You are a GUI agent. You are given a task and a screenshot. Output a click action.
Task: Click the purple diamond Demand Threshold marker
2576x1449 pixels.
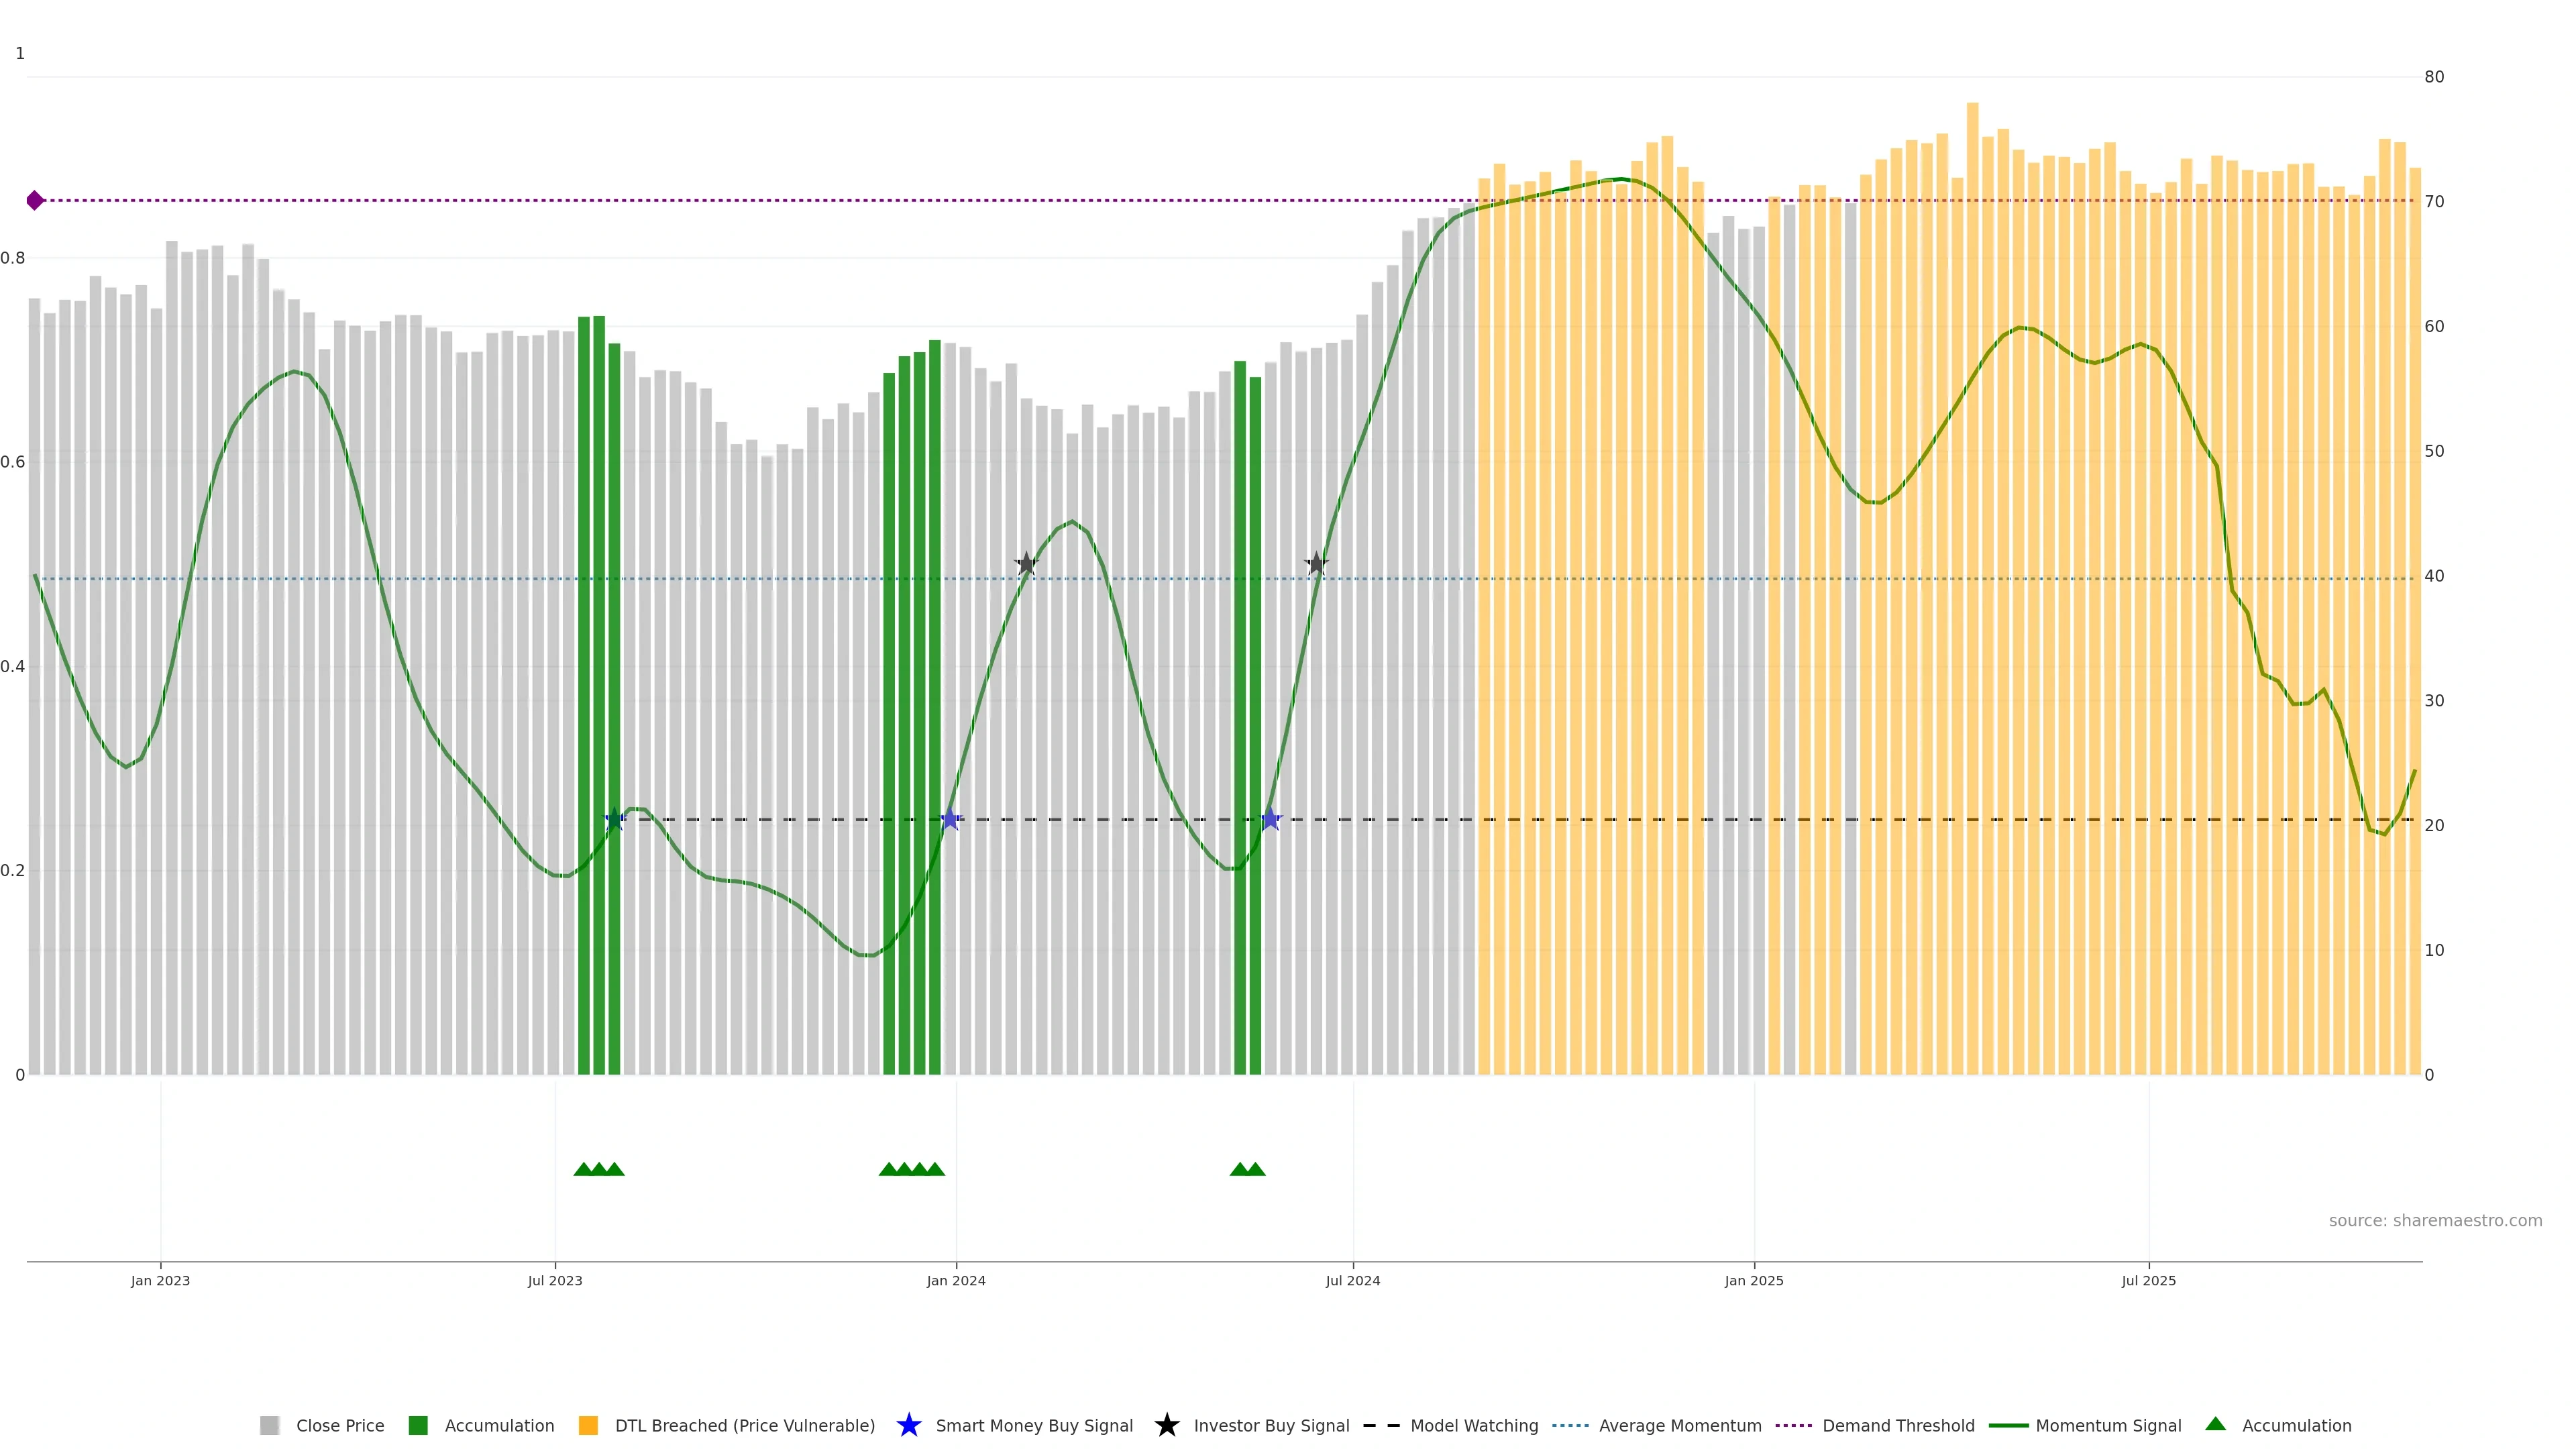click(35, 201)
